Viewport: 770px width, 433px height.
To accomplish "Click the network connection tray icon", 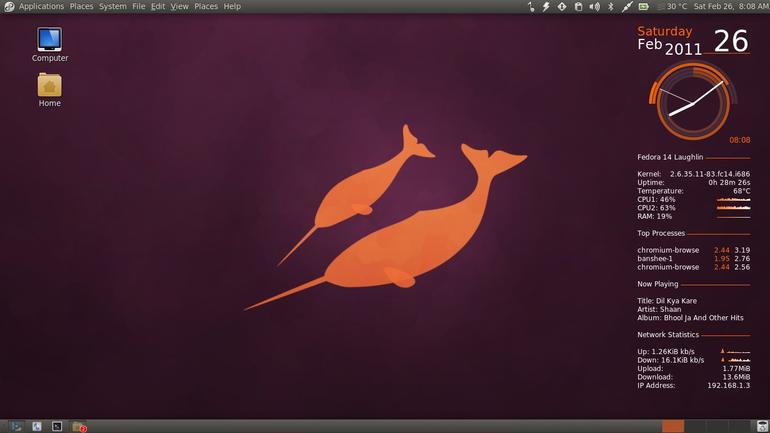I will (x=531, y=6).
